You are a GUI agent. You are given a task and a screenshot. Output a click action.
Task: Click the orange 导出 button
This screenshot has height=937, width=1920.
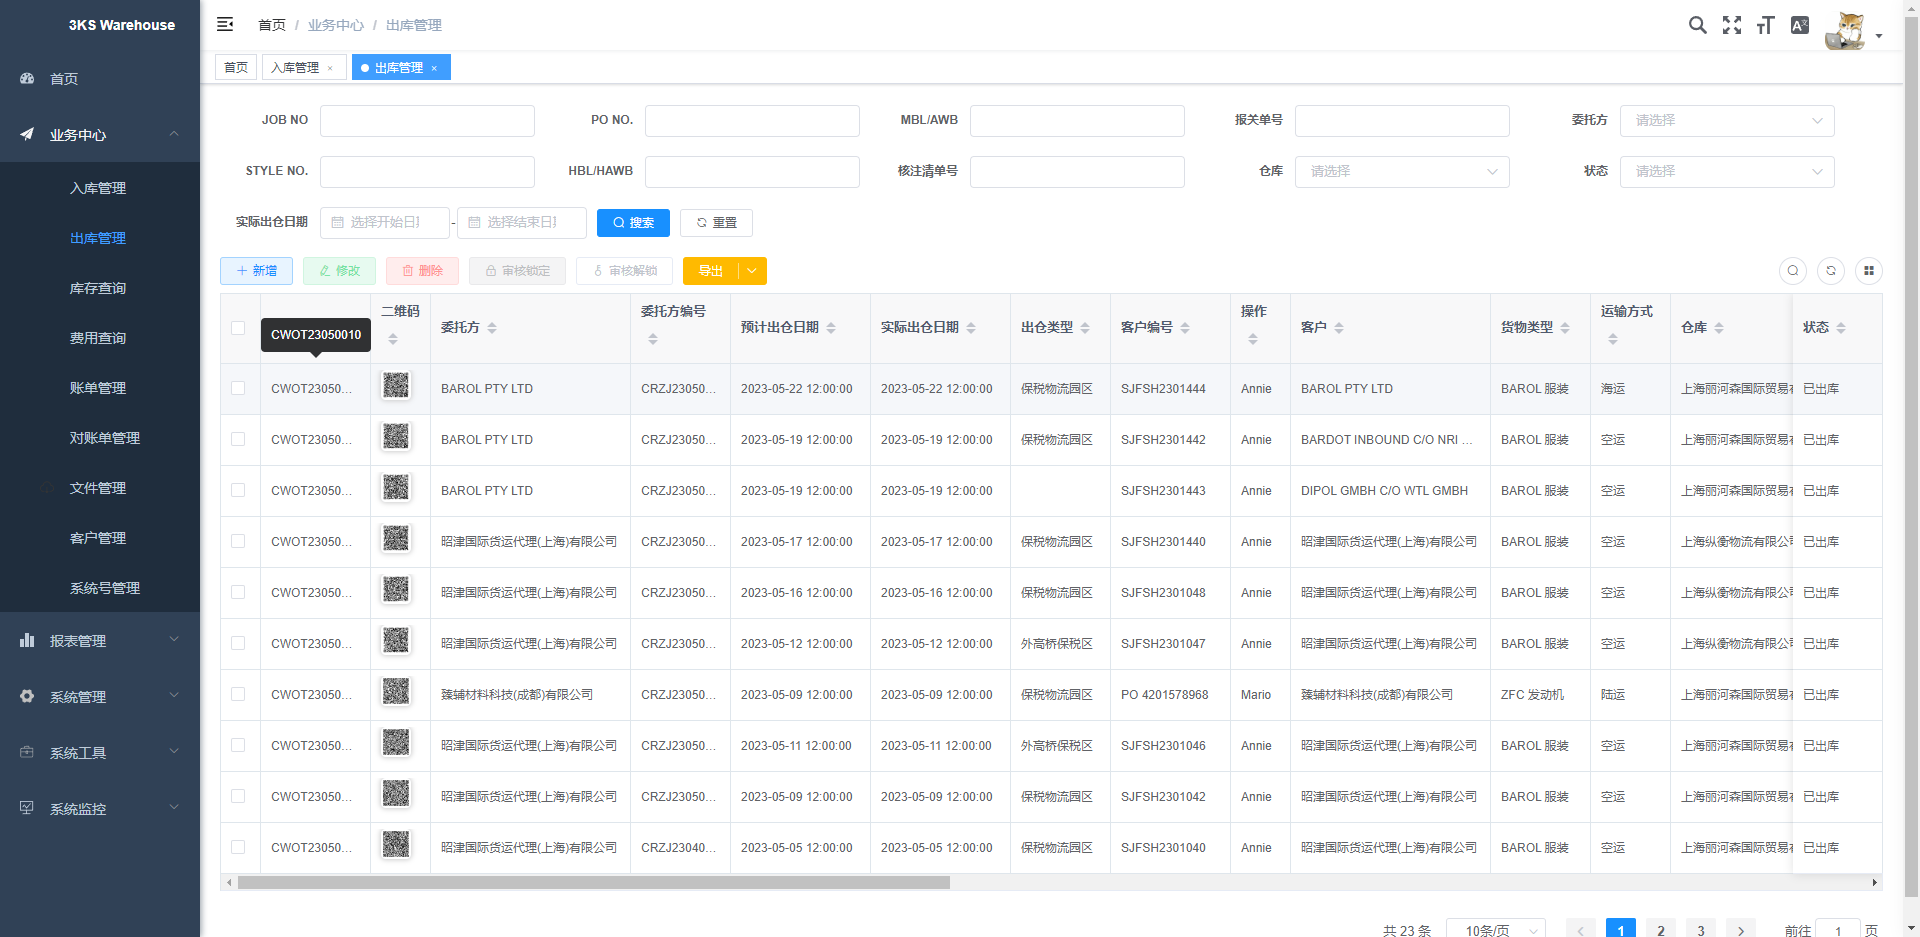click(x=711, y=271)
